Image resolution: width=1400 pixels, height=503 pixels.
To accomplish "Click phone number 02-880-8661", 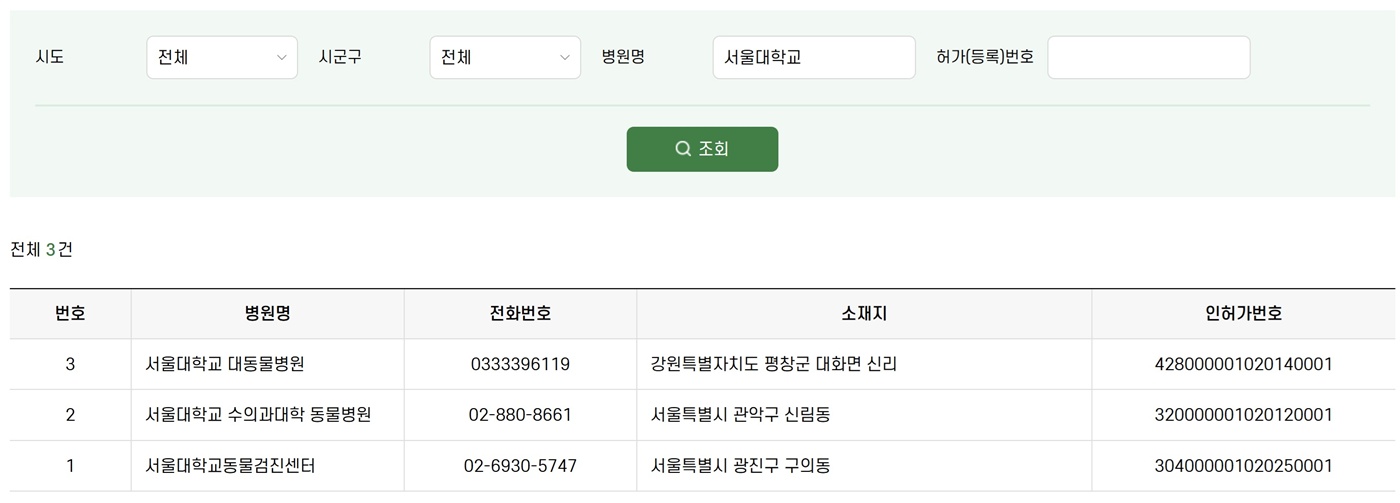I will point(520,414).
